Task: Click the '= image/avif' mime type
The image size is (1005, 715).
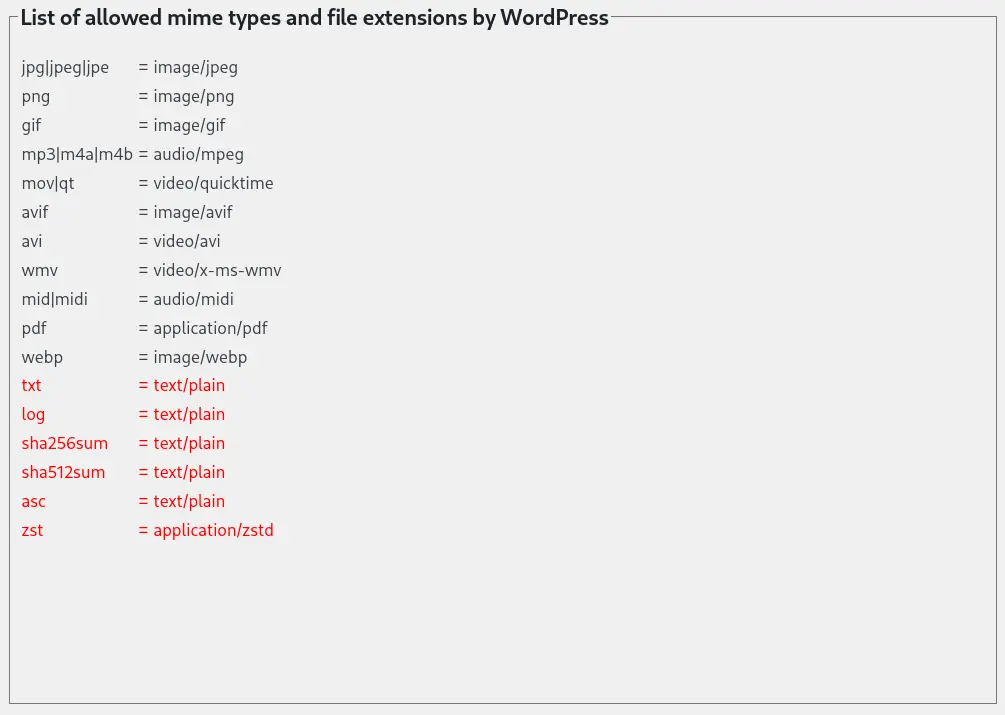Action: point(185,212)
